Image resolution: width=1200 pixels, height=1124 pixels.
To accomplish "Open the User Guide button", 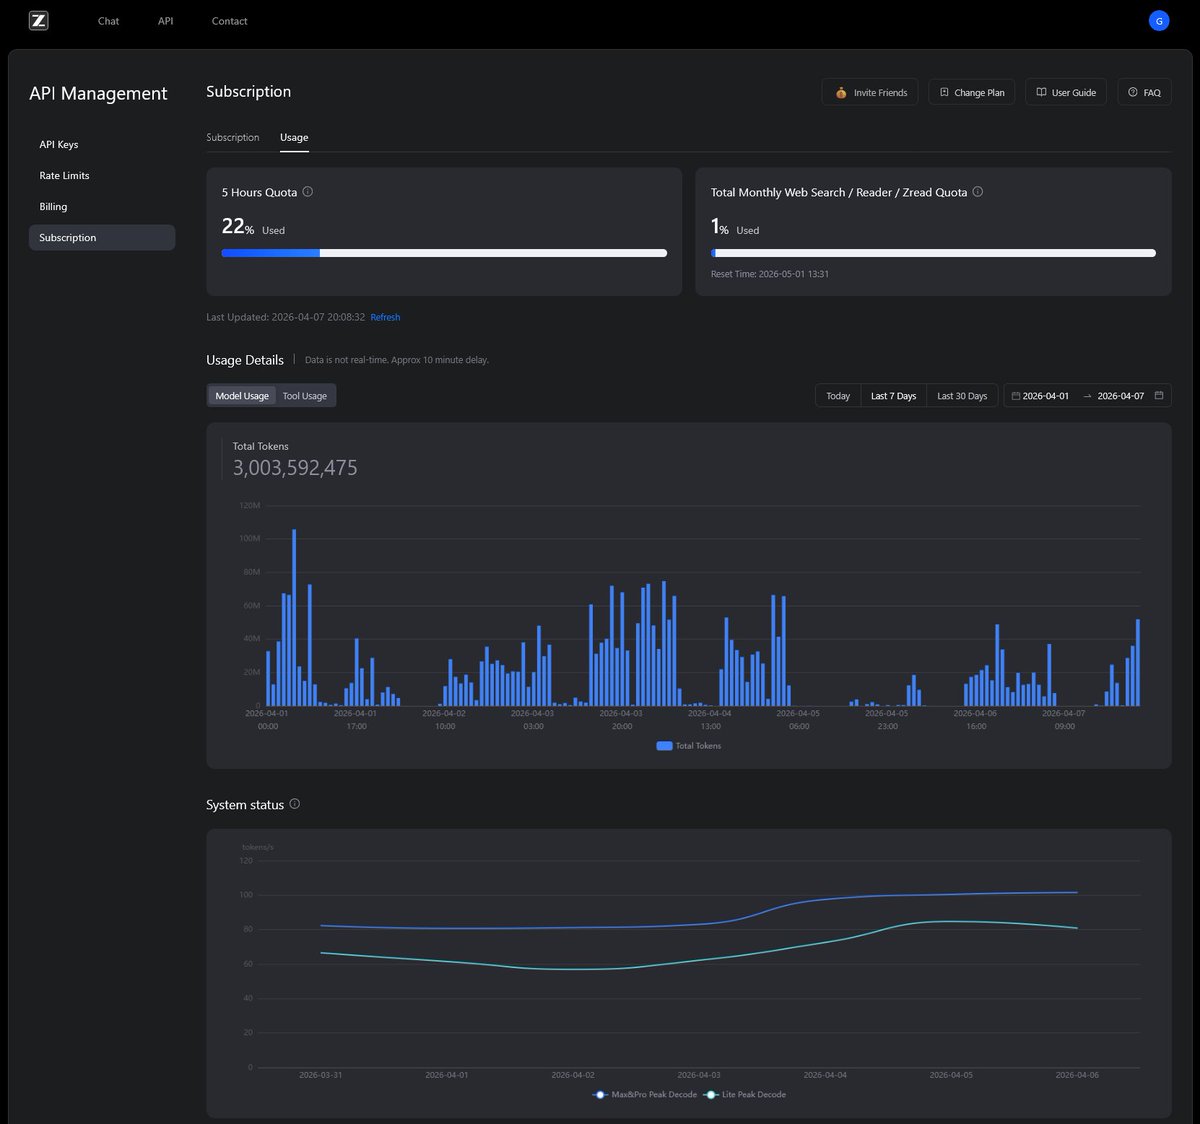I will [1066, 92].
